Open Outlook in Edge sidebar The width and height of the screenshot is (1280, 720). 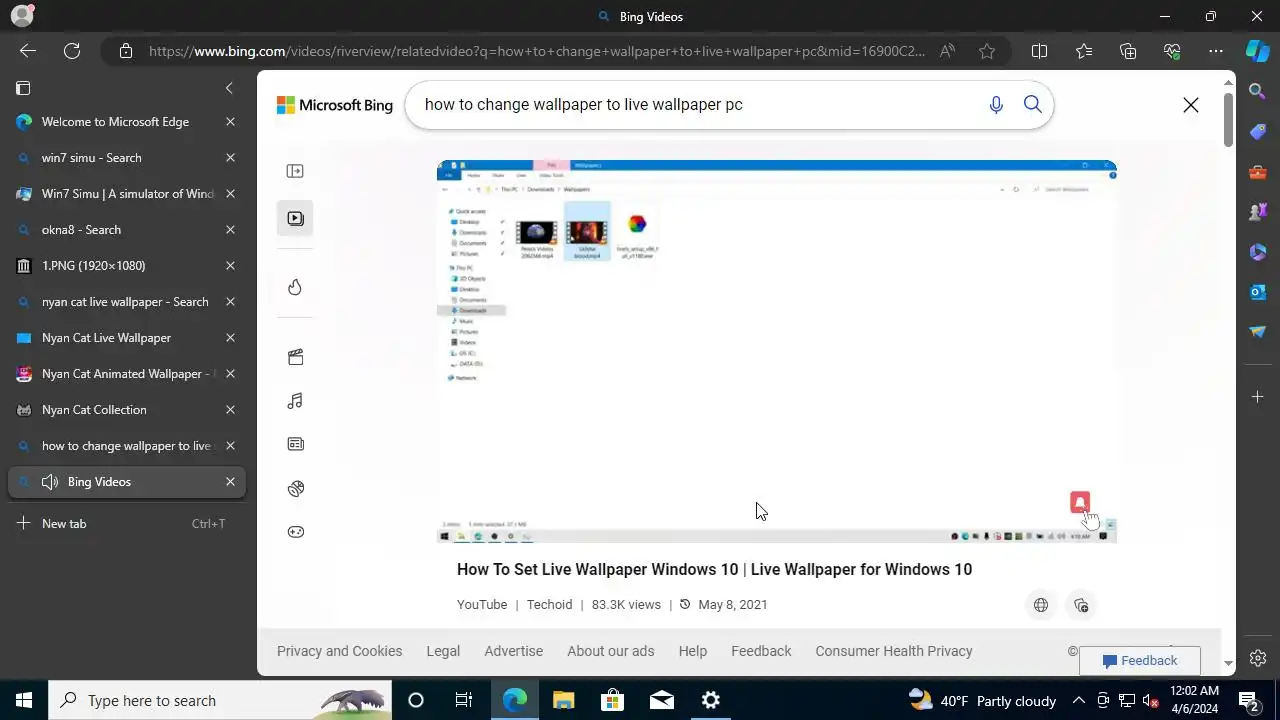[1258, 292]
